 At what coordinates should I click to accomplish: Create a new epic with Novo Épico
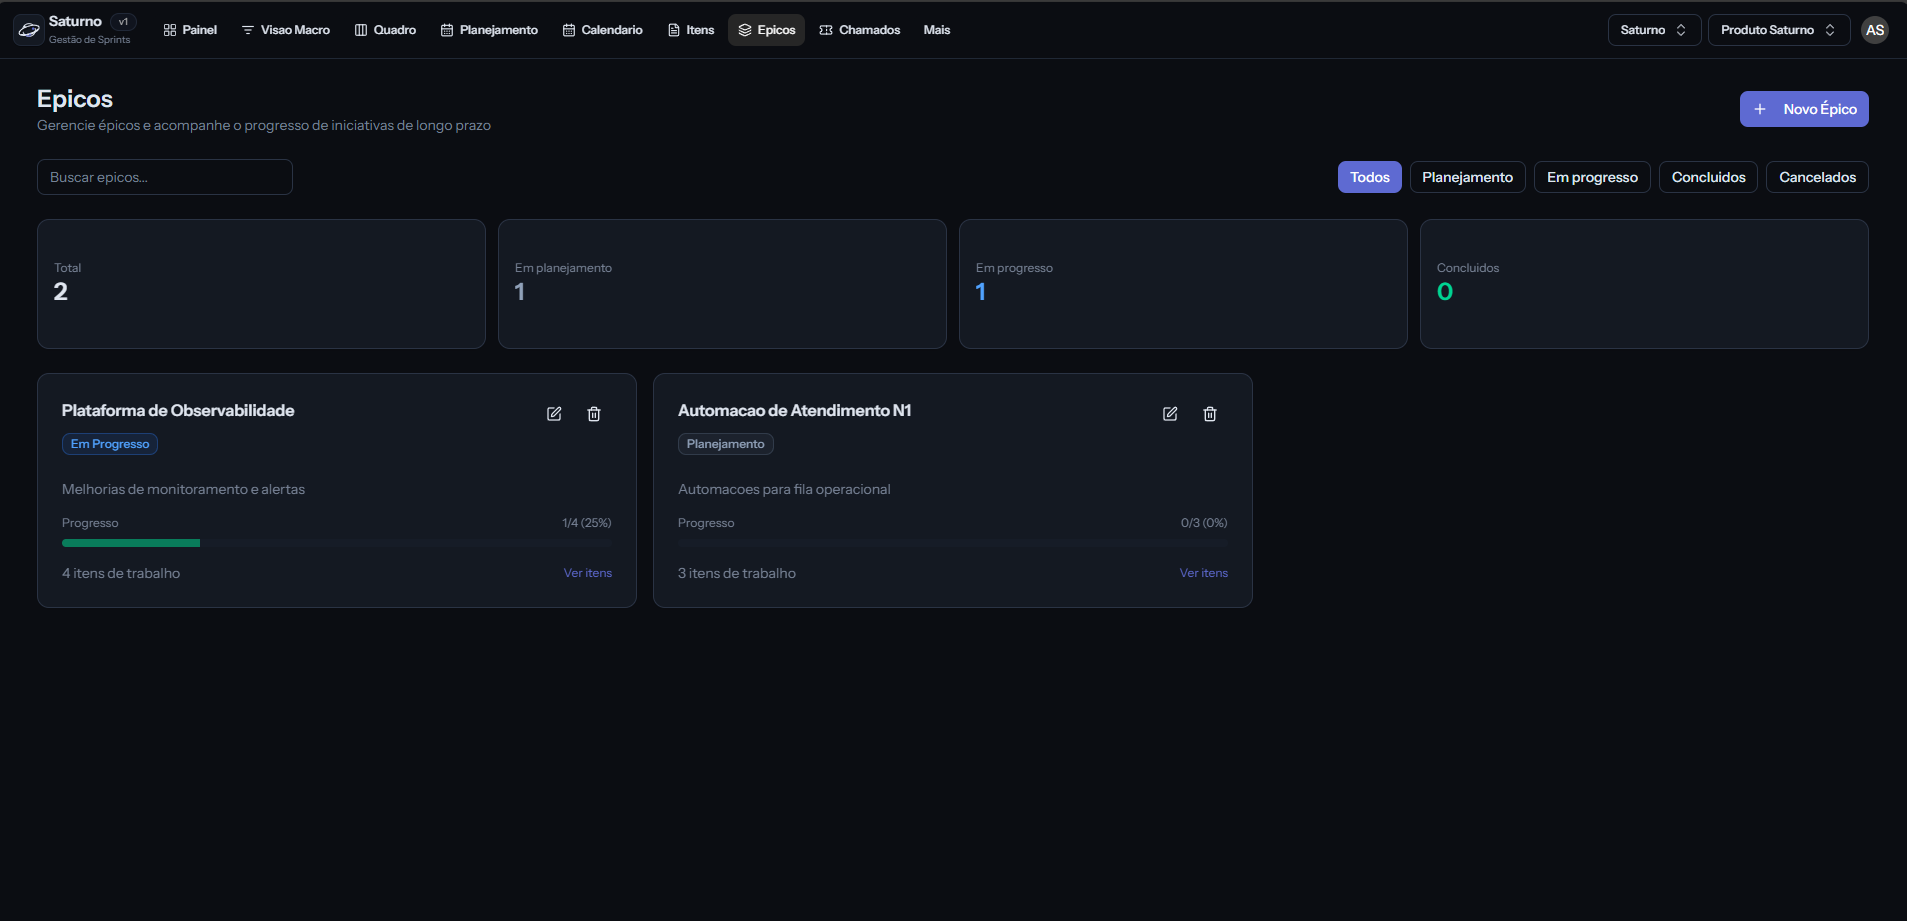click(1803, 109)
